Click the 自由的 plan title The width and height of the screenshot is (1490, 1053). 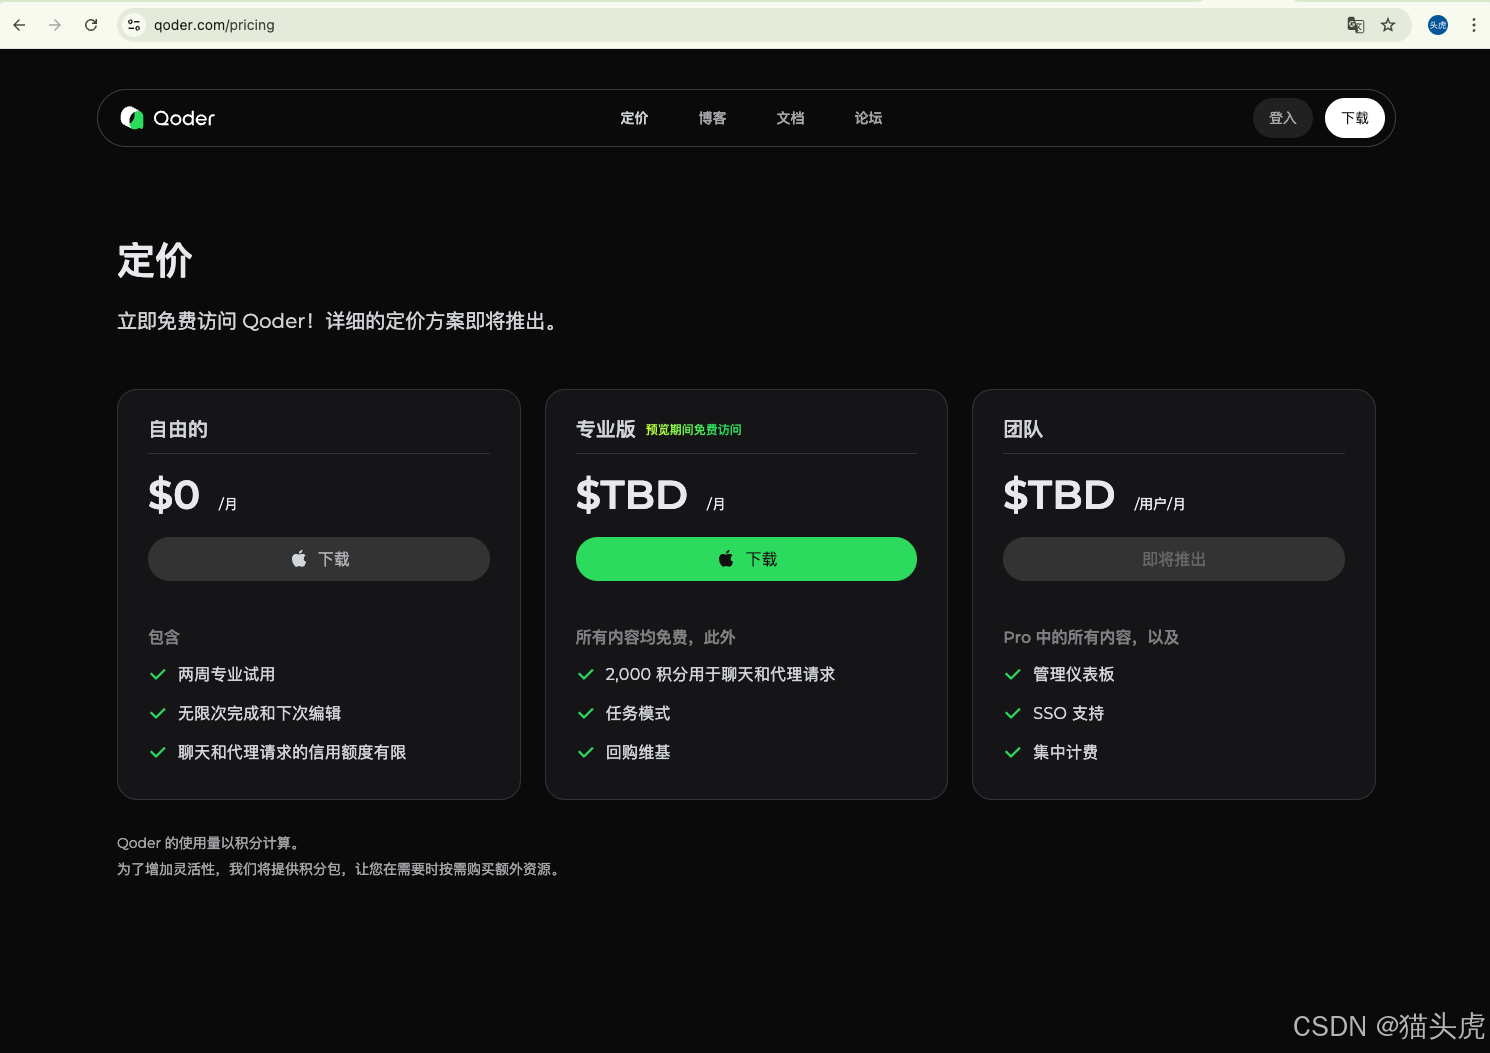click(x=178, y=429)
